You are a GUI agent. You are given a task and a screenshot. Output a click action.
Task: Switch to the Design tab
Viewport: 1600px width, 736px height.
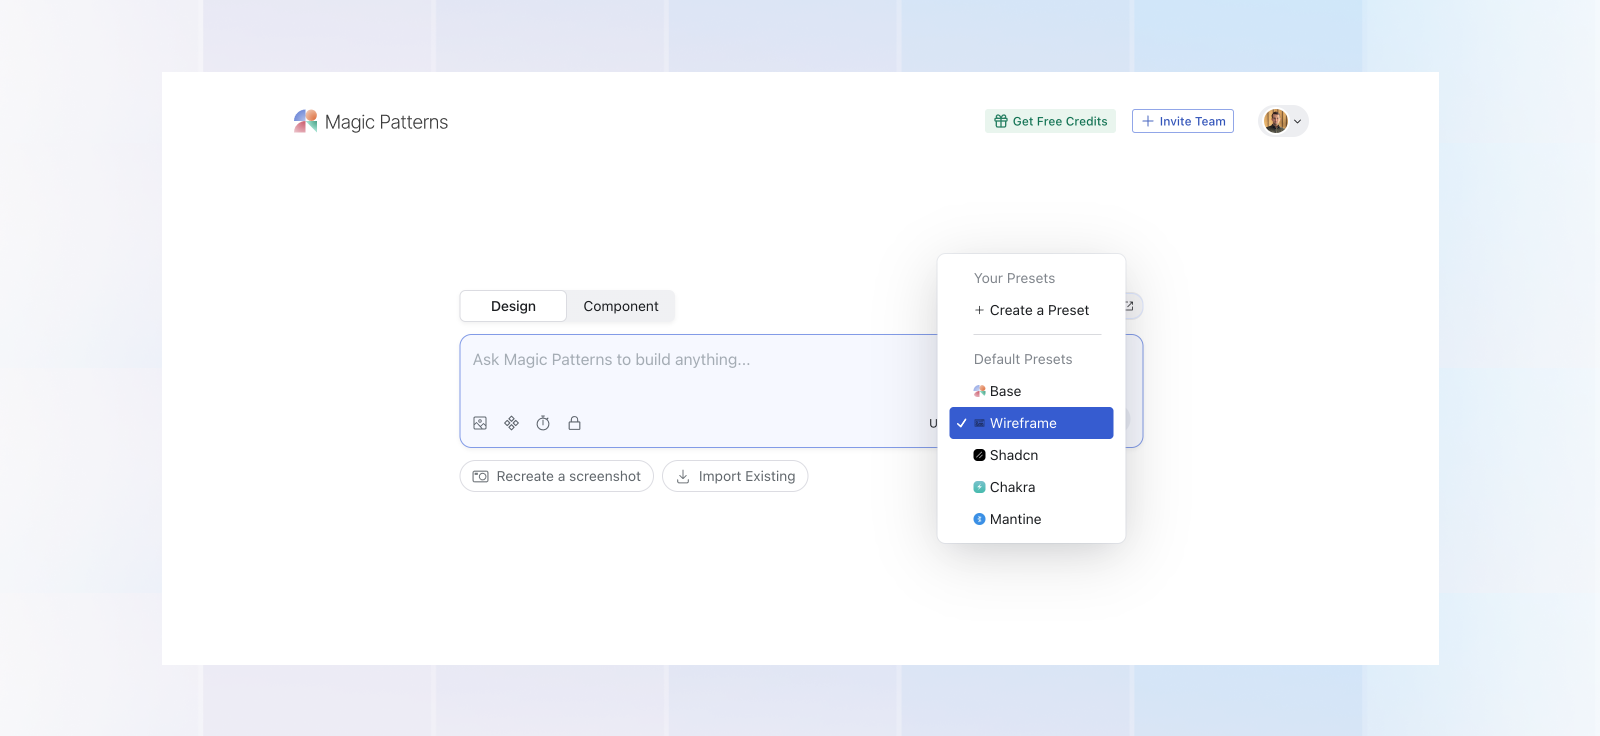coord(513,306)
